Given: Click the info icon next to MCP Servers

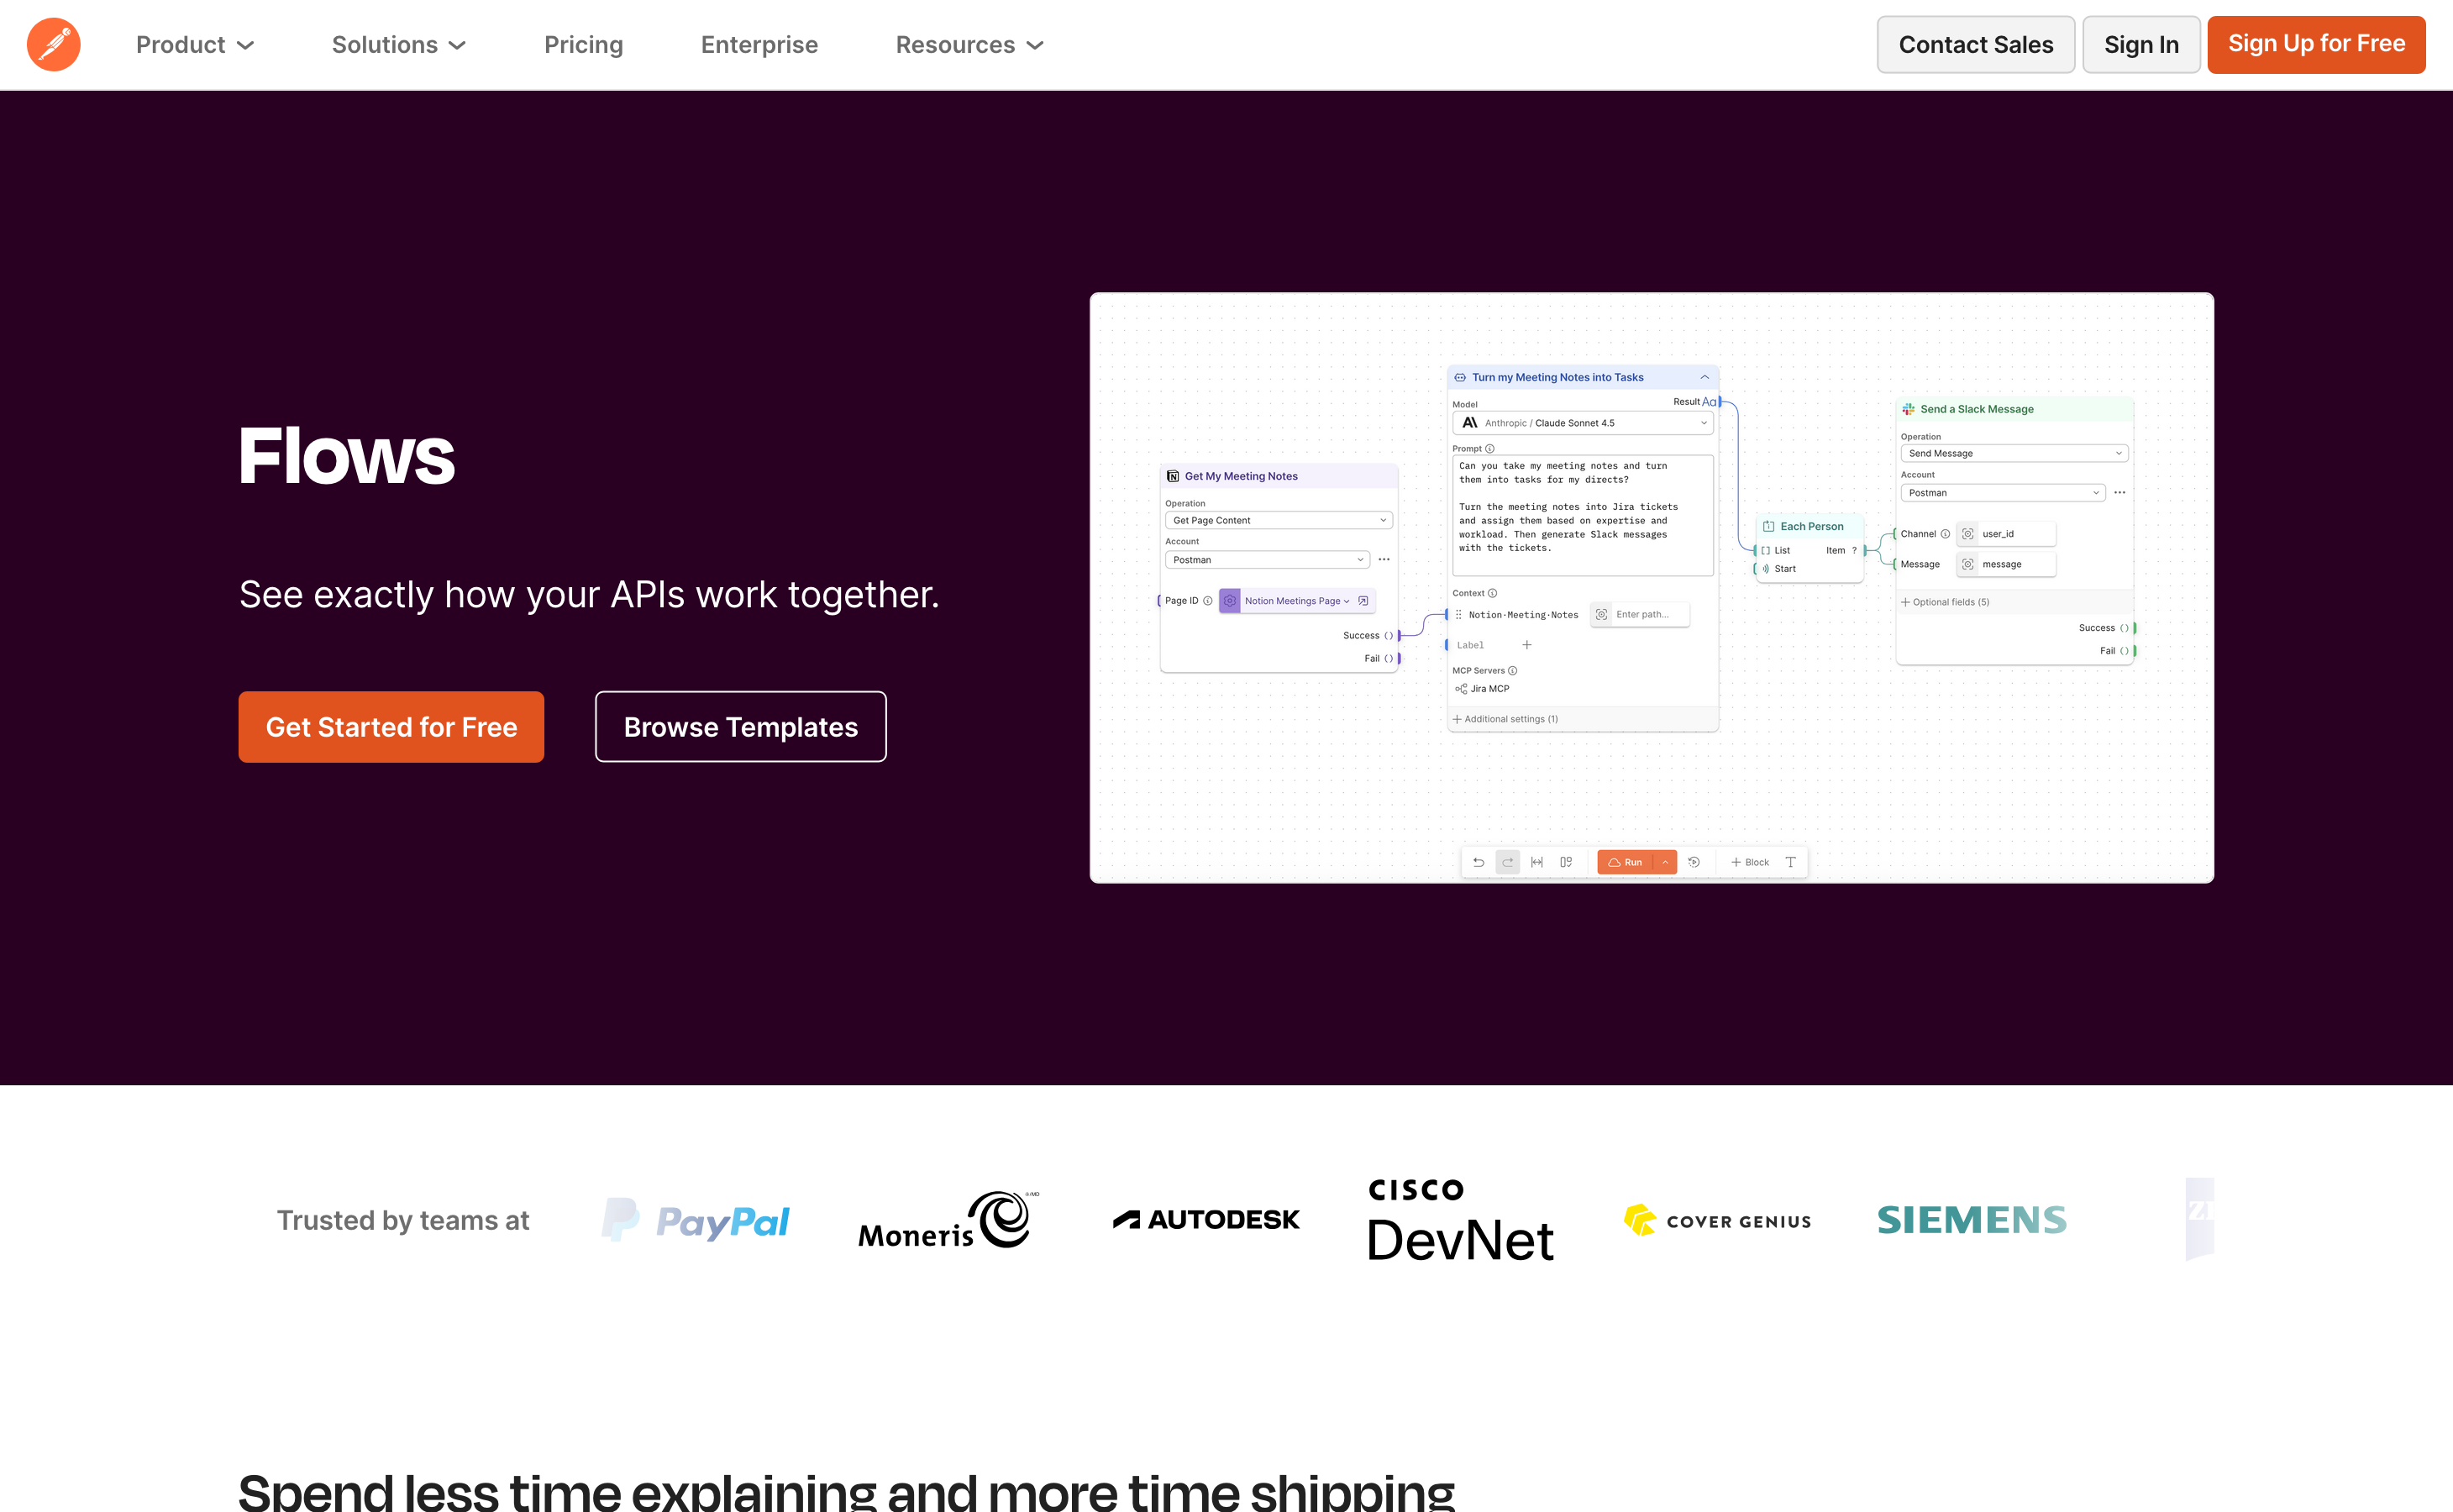Looking at the screenshot, I should (1513, 671).
